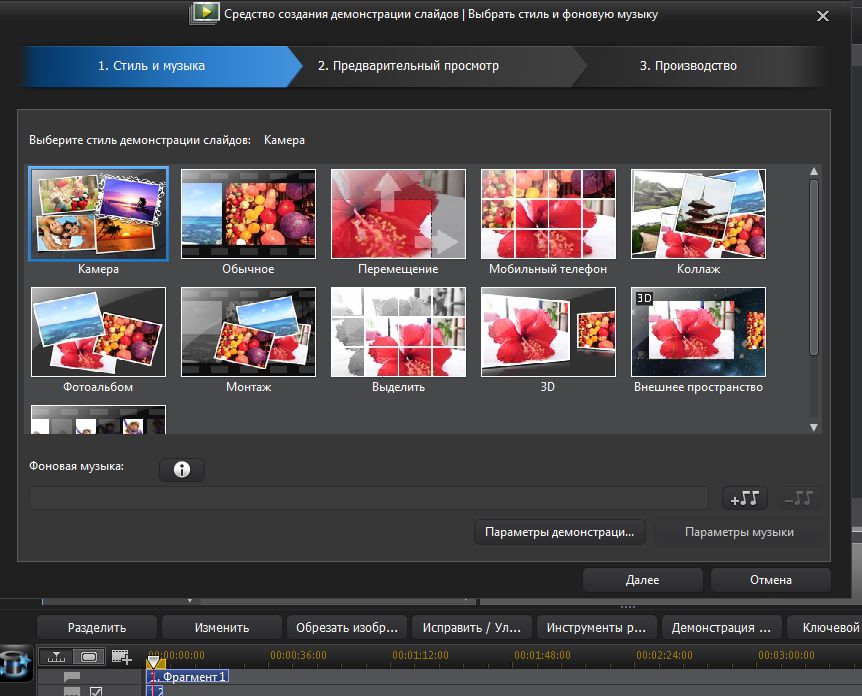Toggle the track enable checkbox in timeline
862x696 pixels.
coord(97,691)
